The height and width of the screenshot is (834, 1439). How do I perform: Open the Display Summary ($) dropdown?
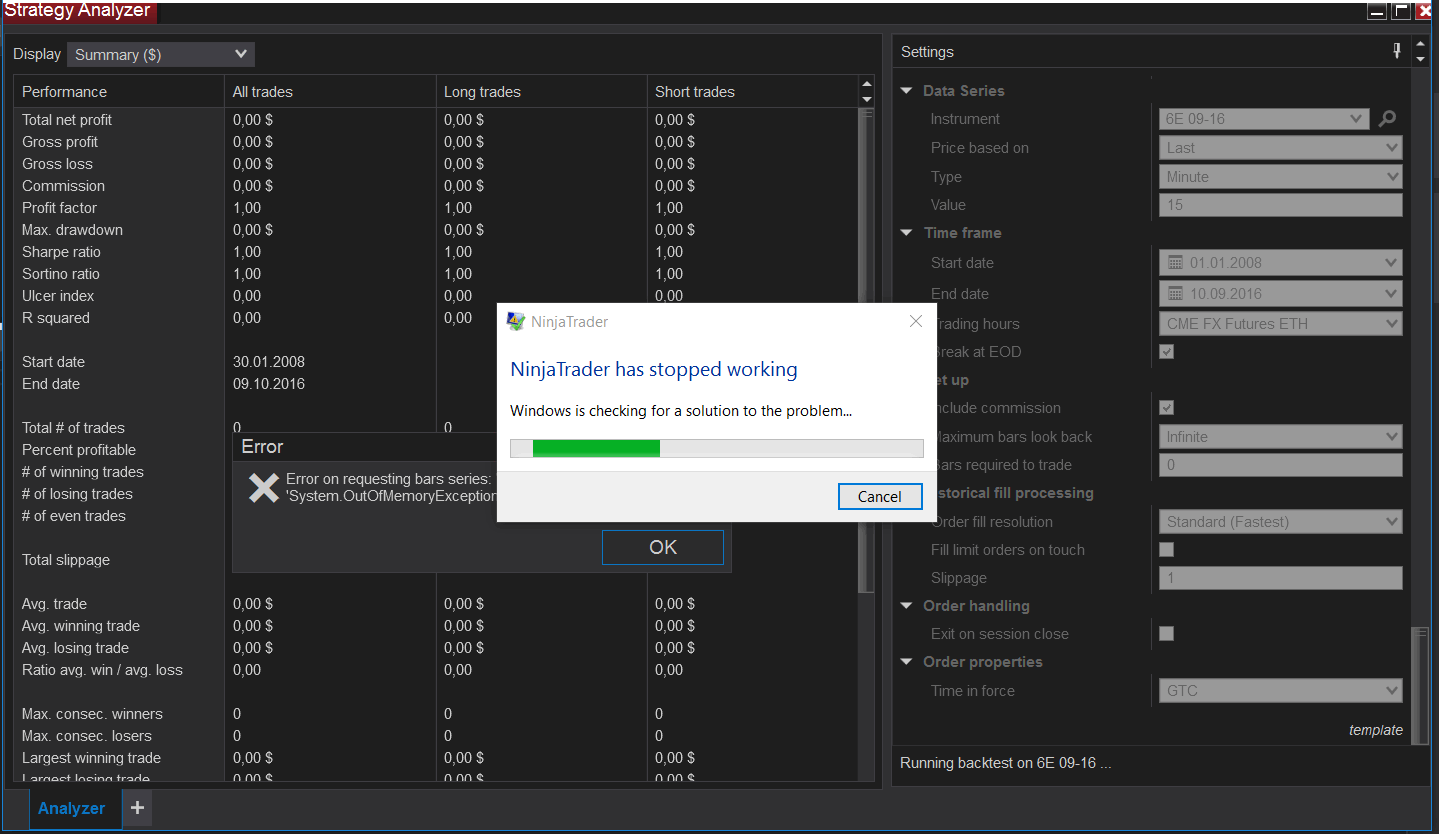161,54
